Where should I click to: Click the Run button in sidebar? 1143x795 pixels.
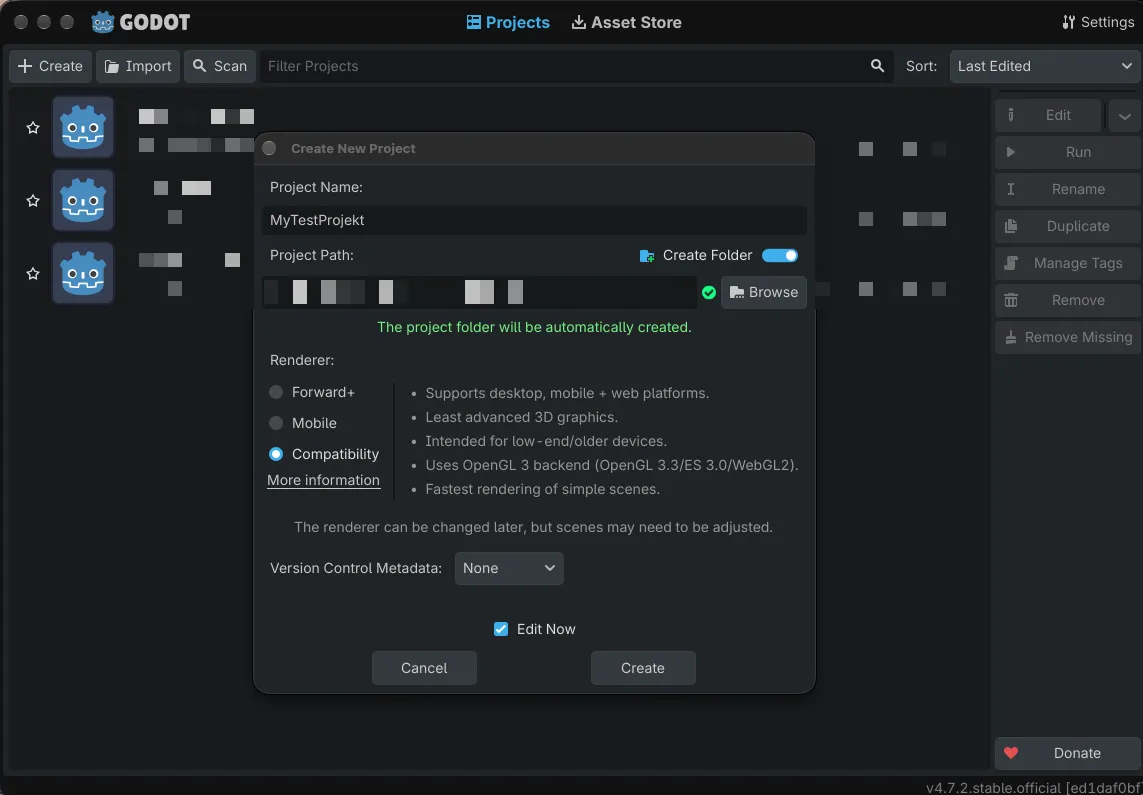coord(1068,152)
